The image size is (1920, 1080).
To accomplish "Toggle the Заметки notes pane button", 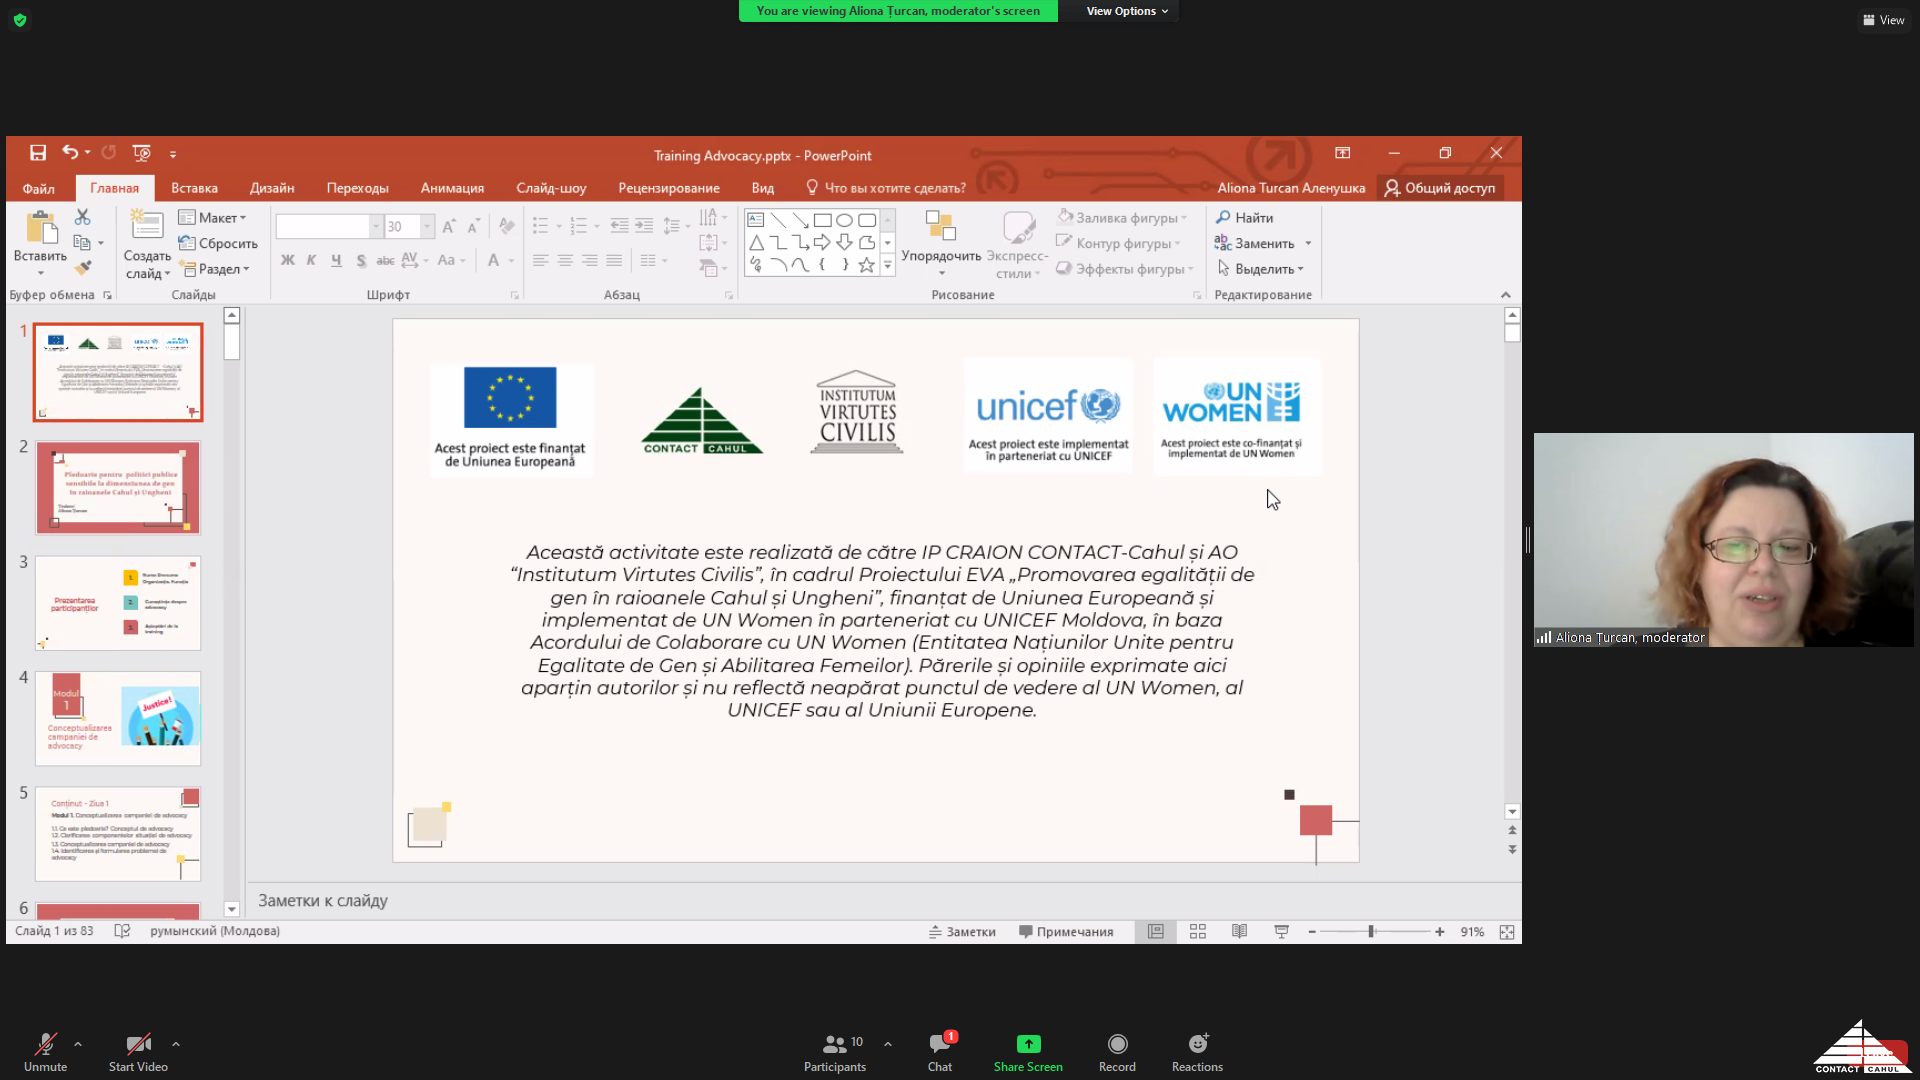I will pos(962,932).
